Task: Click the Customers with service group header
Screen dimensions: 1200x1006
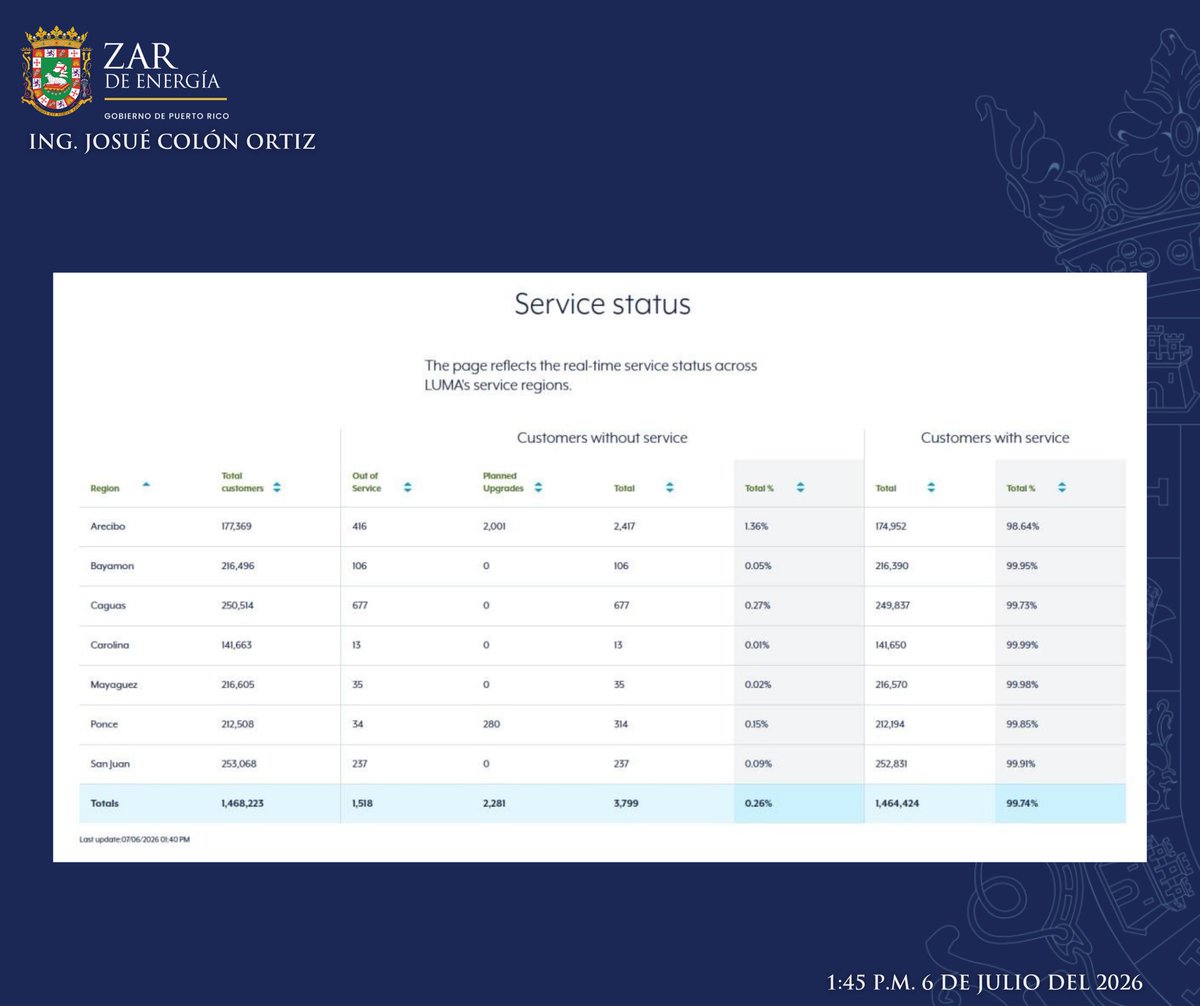Action: [x=995, y=438]
